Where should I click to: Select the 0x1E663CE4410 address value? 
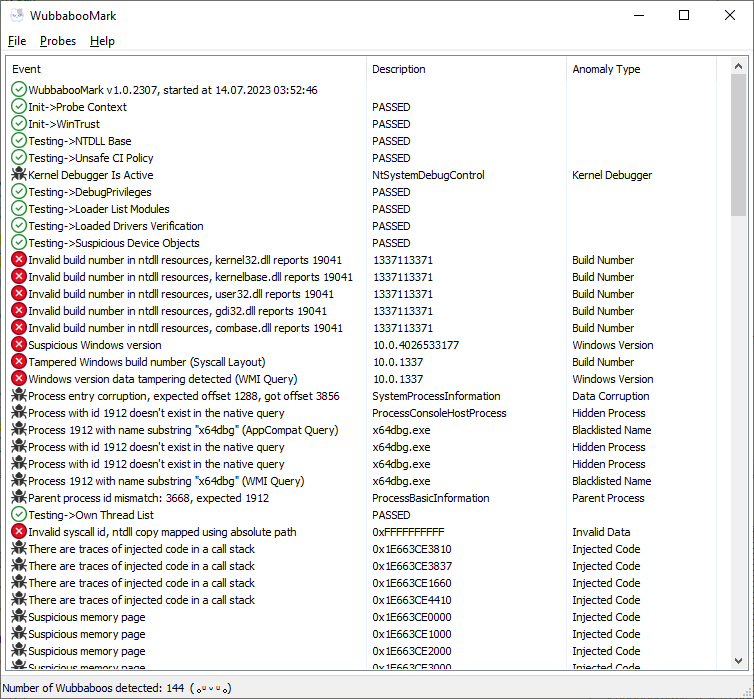coord(412,600)
